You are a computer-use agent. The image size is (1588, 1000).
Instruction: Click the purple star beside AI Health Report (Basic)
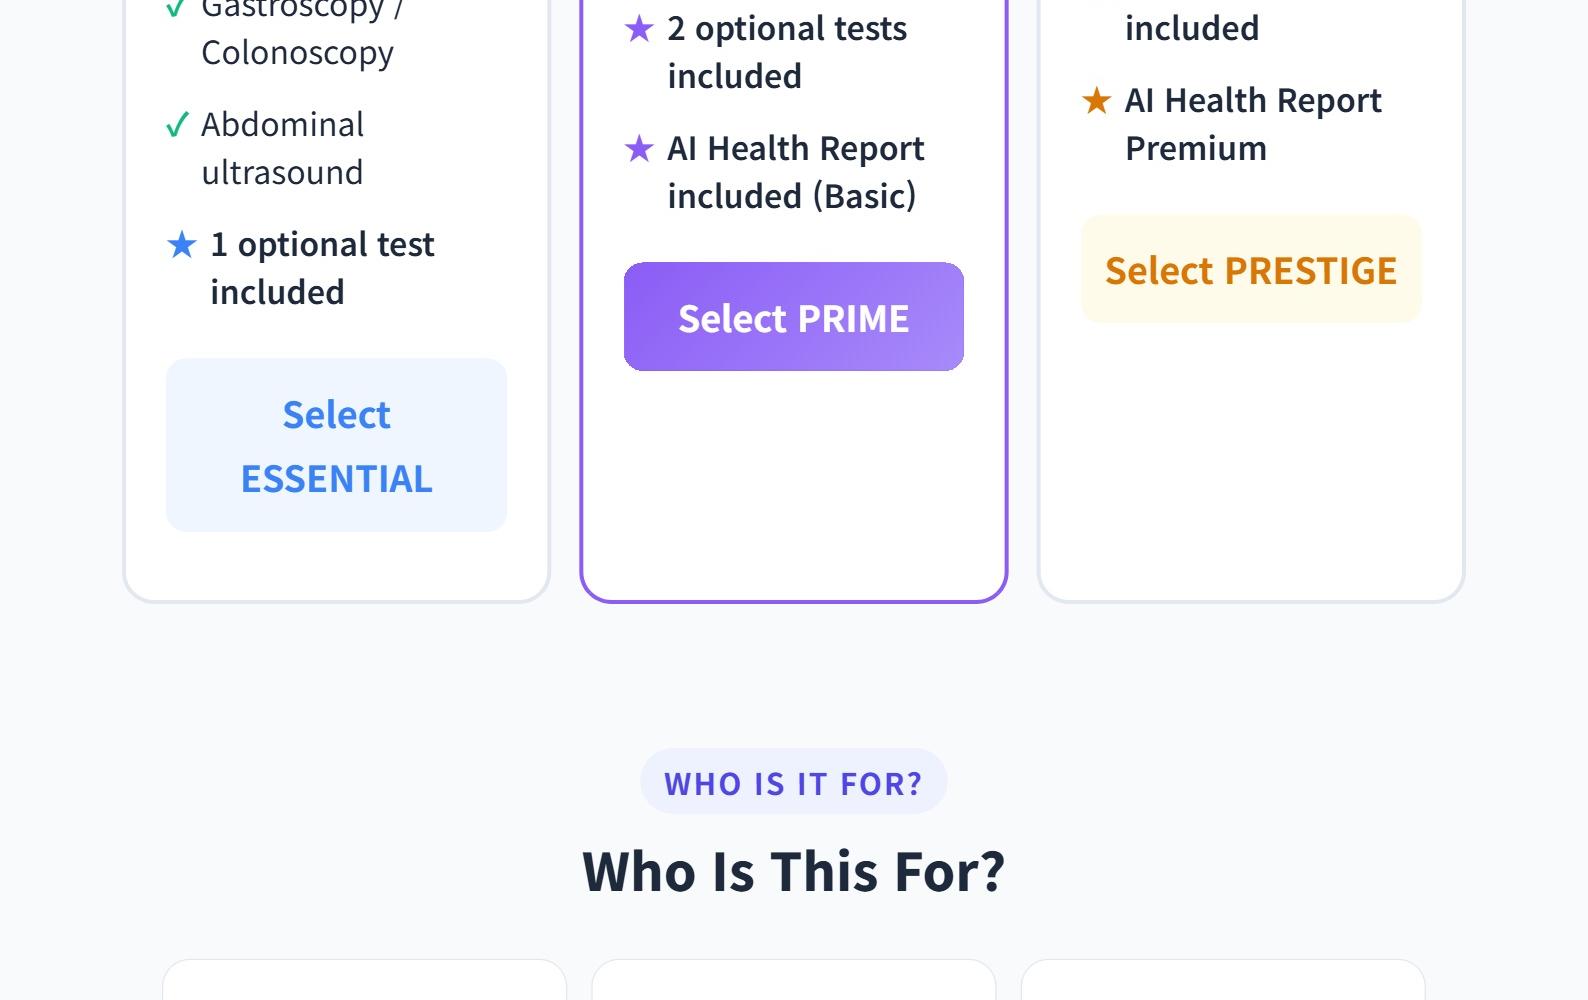click(x=639, y=149)
